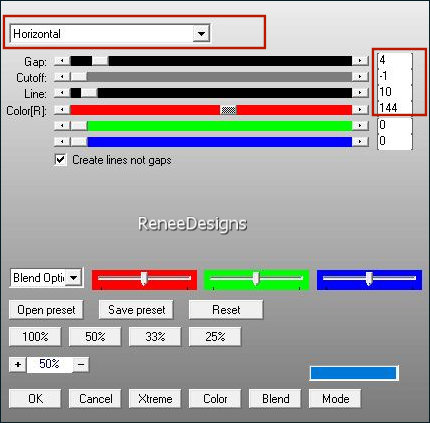
Task: Click the Open preset button
Action: click(x=46, y=310)
